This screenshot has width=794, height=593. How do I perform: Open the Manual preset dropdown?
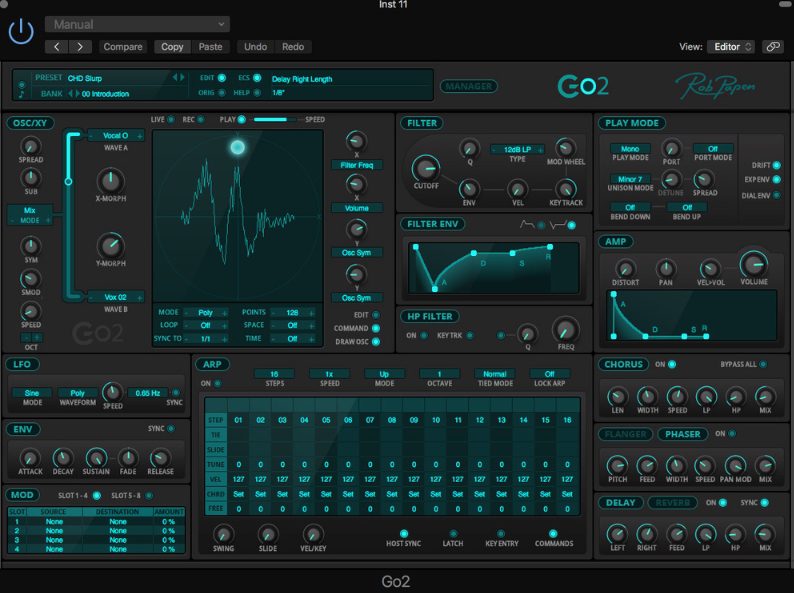[x=137, y=24]
